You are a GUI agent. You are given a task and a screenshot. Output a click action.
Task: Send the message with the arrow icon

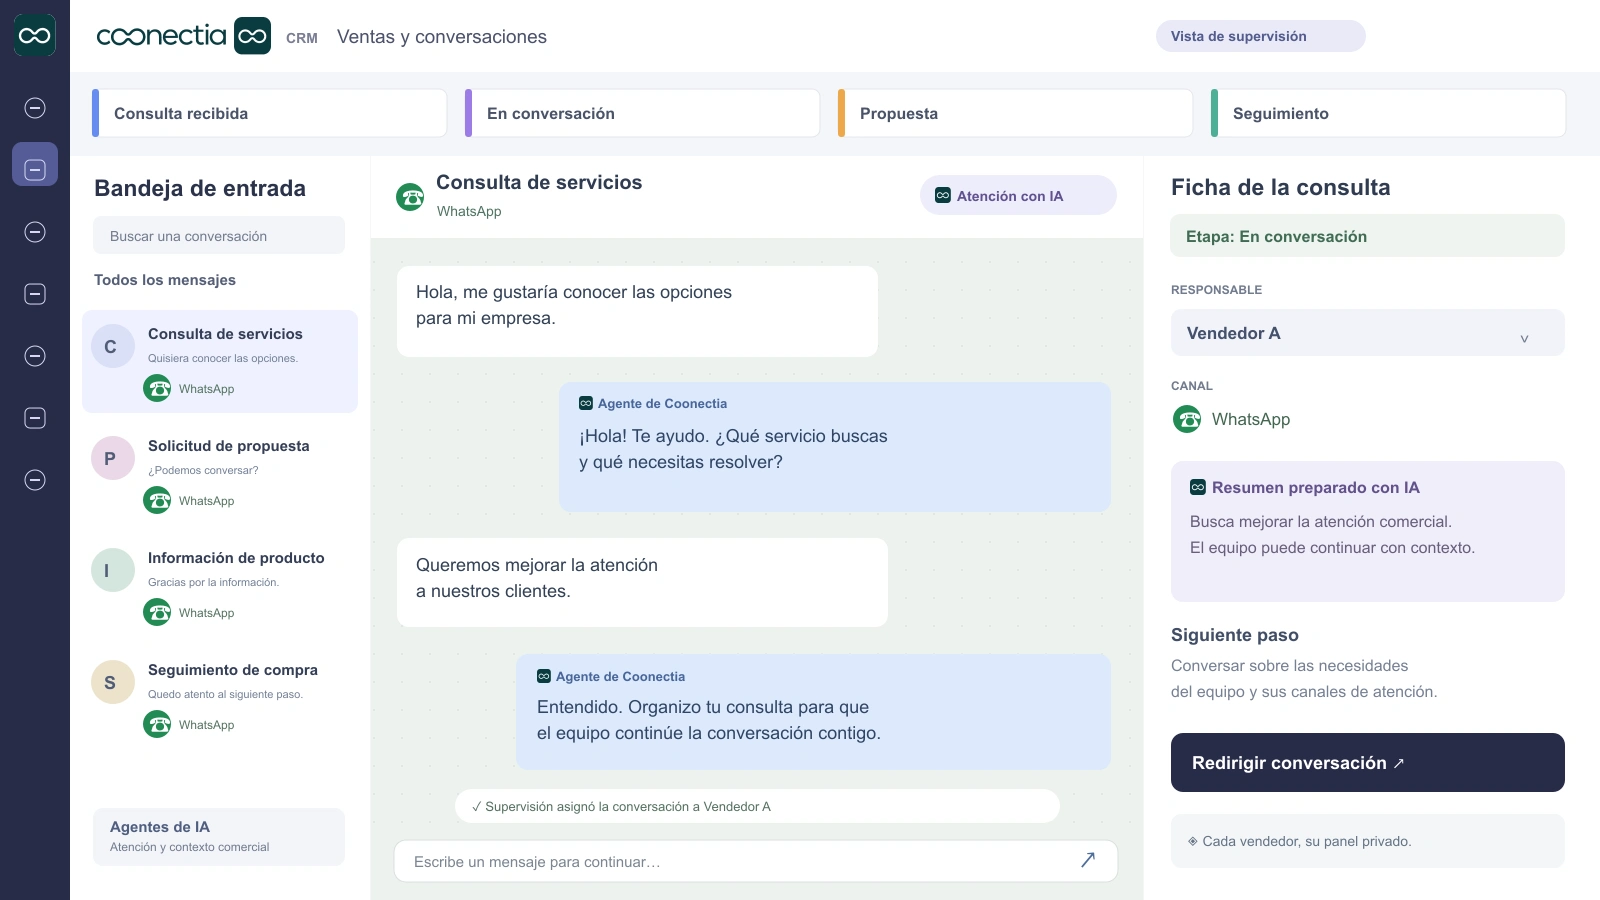point(1088,860)
